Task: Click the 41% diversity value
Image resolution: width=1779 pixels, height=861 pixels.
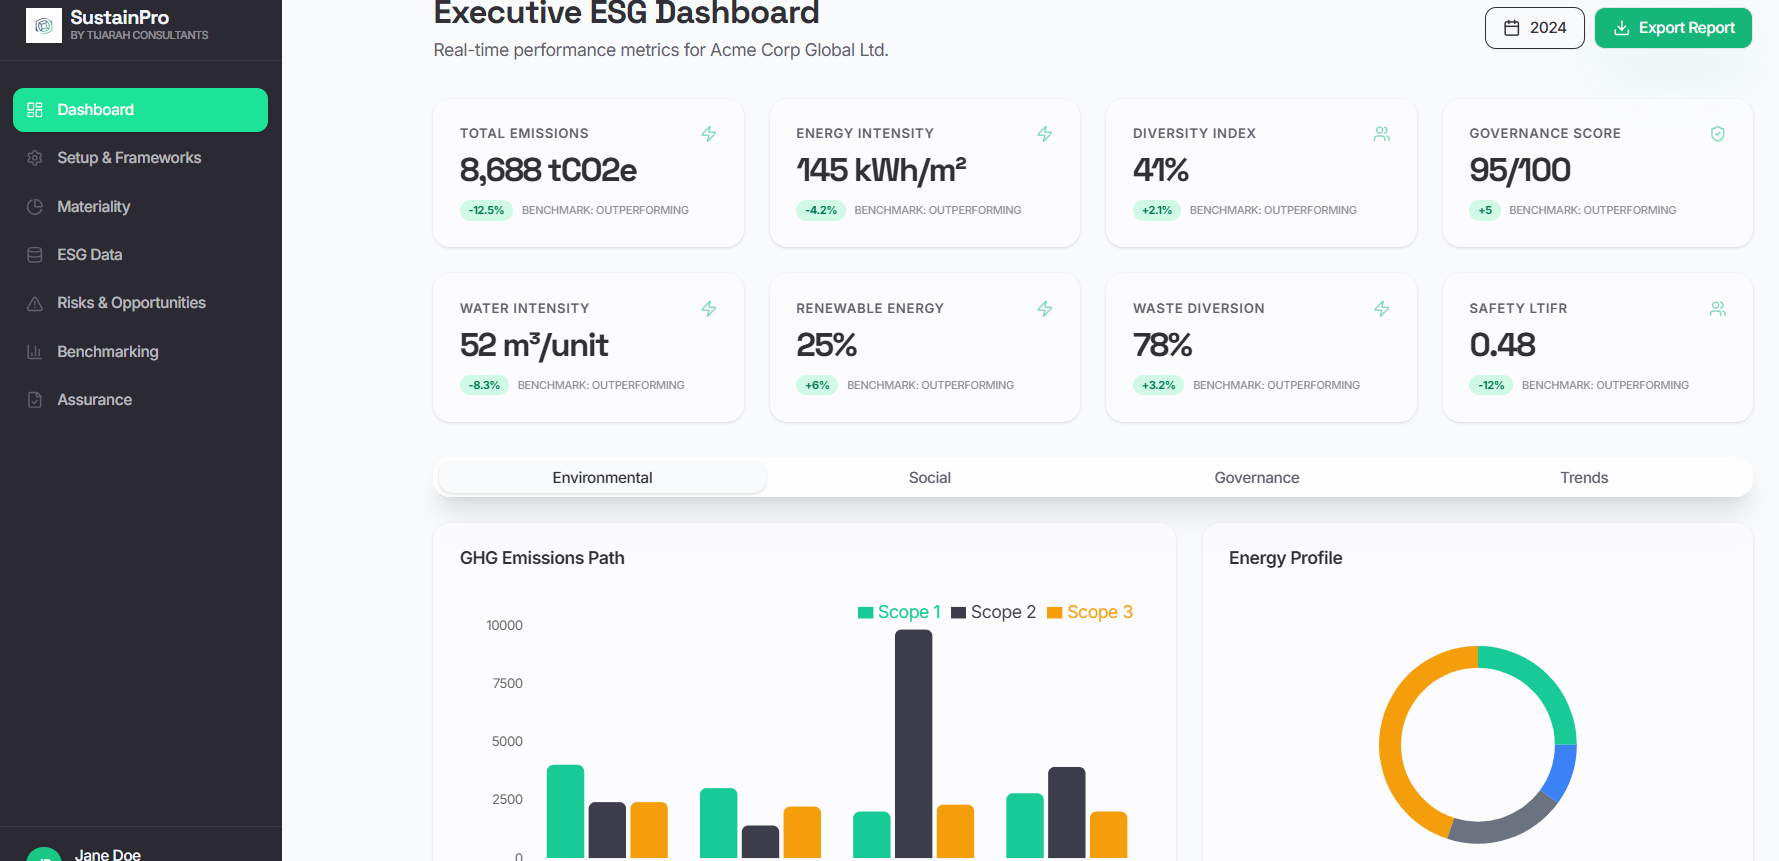Action: tap(1160, 170)
